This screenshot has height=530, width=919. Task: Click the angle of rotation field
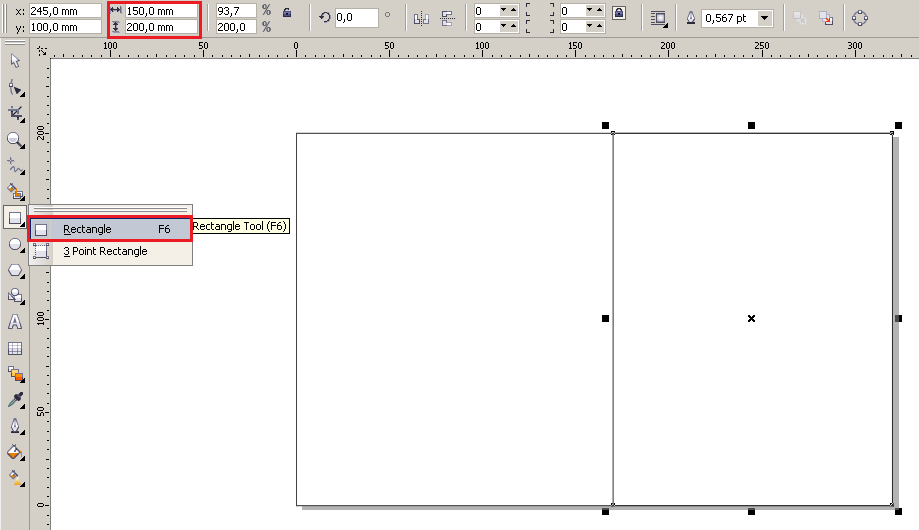(x=356, y=18)
